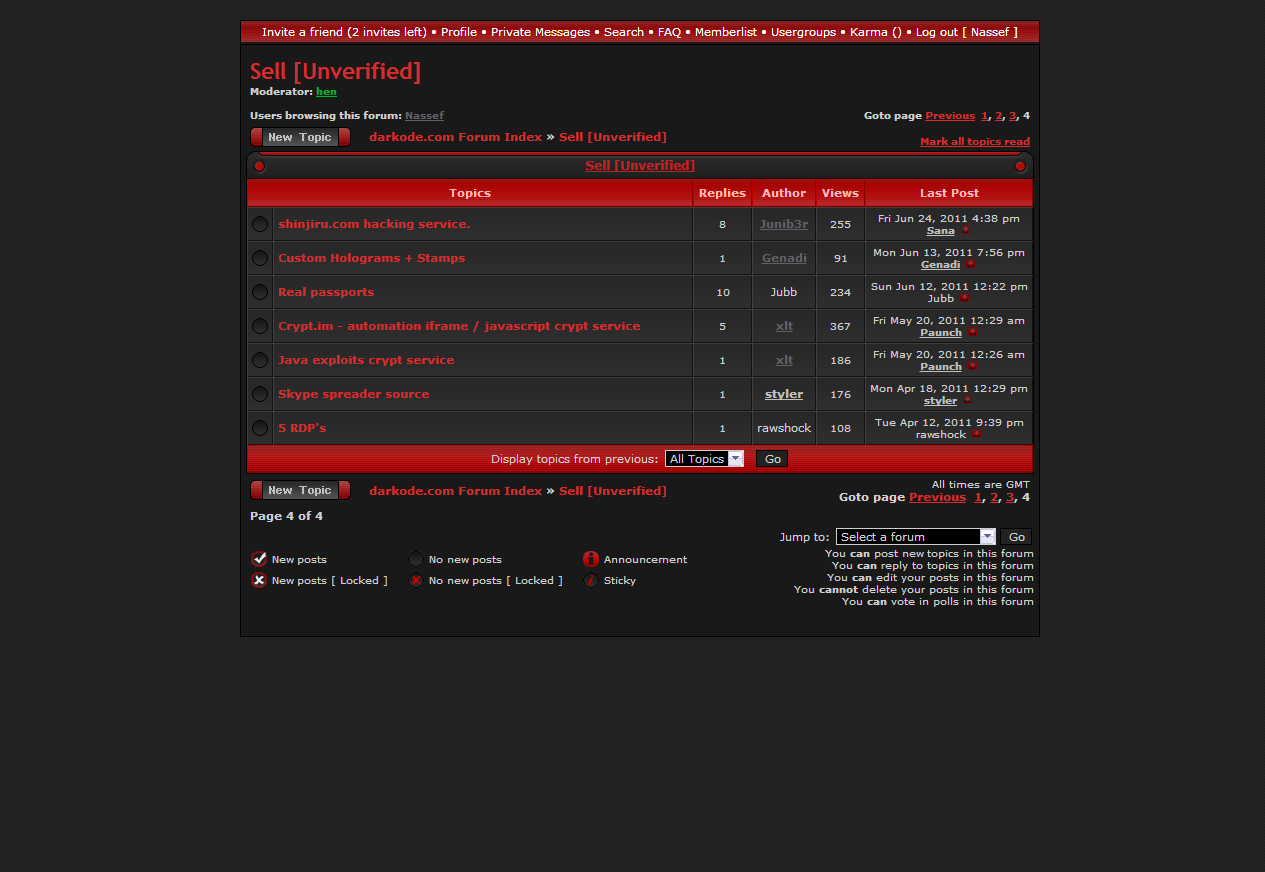Click Mark all topics read link

coord(974,142)
